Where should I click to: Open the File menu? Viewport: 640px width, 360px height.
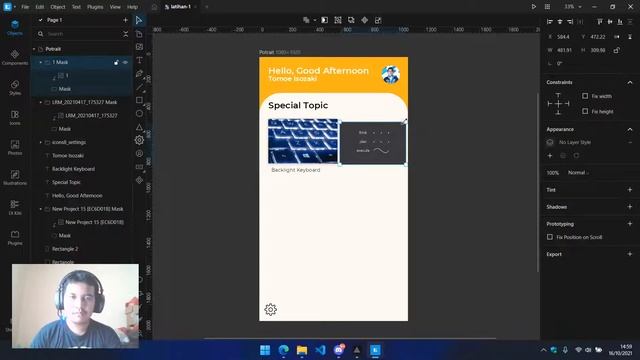[25, 7]
